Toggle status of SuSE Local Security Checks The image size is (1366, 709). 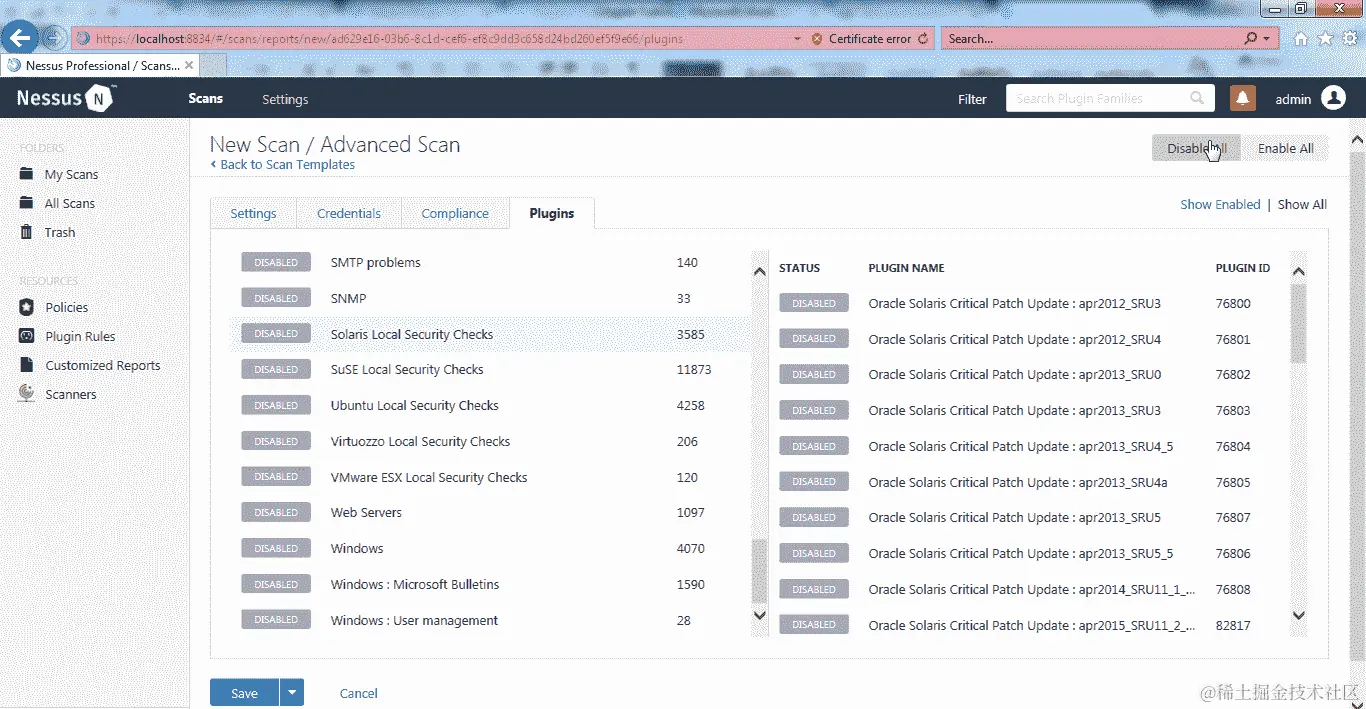click(x=276, y=370)
